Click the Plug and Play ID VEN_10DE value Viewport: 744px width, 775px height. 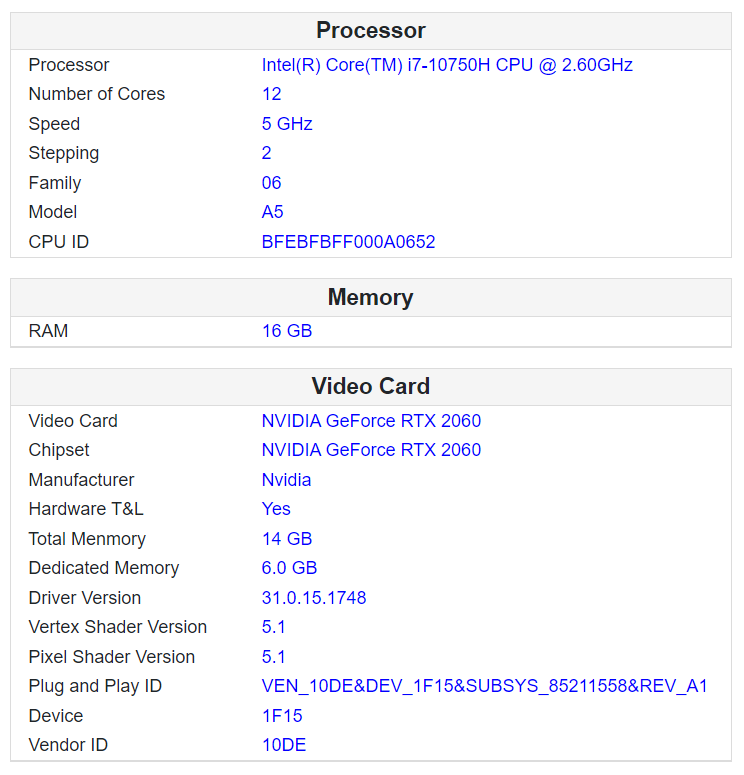click(x=484, y=686)
